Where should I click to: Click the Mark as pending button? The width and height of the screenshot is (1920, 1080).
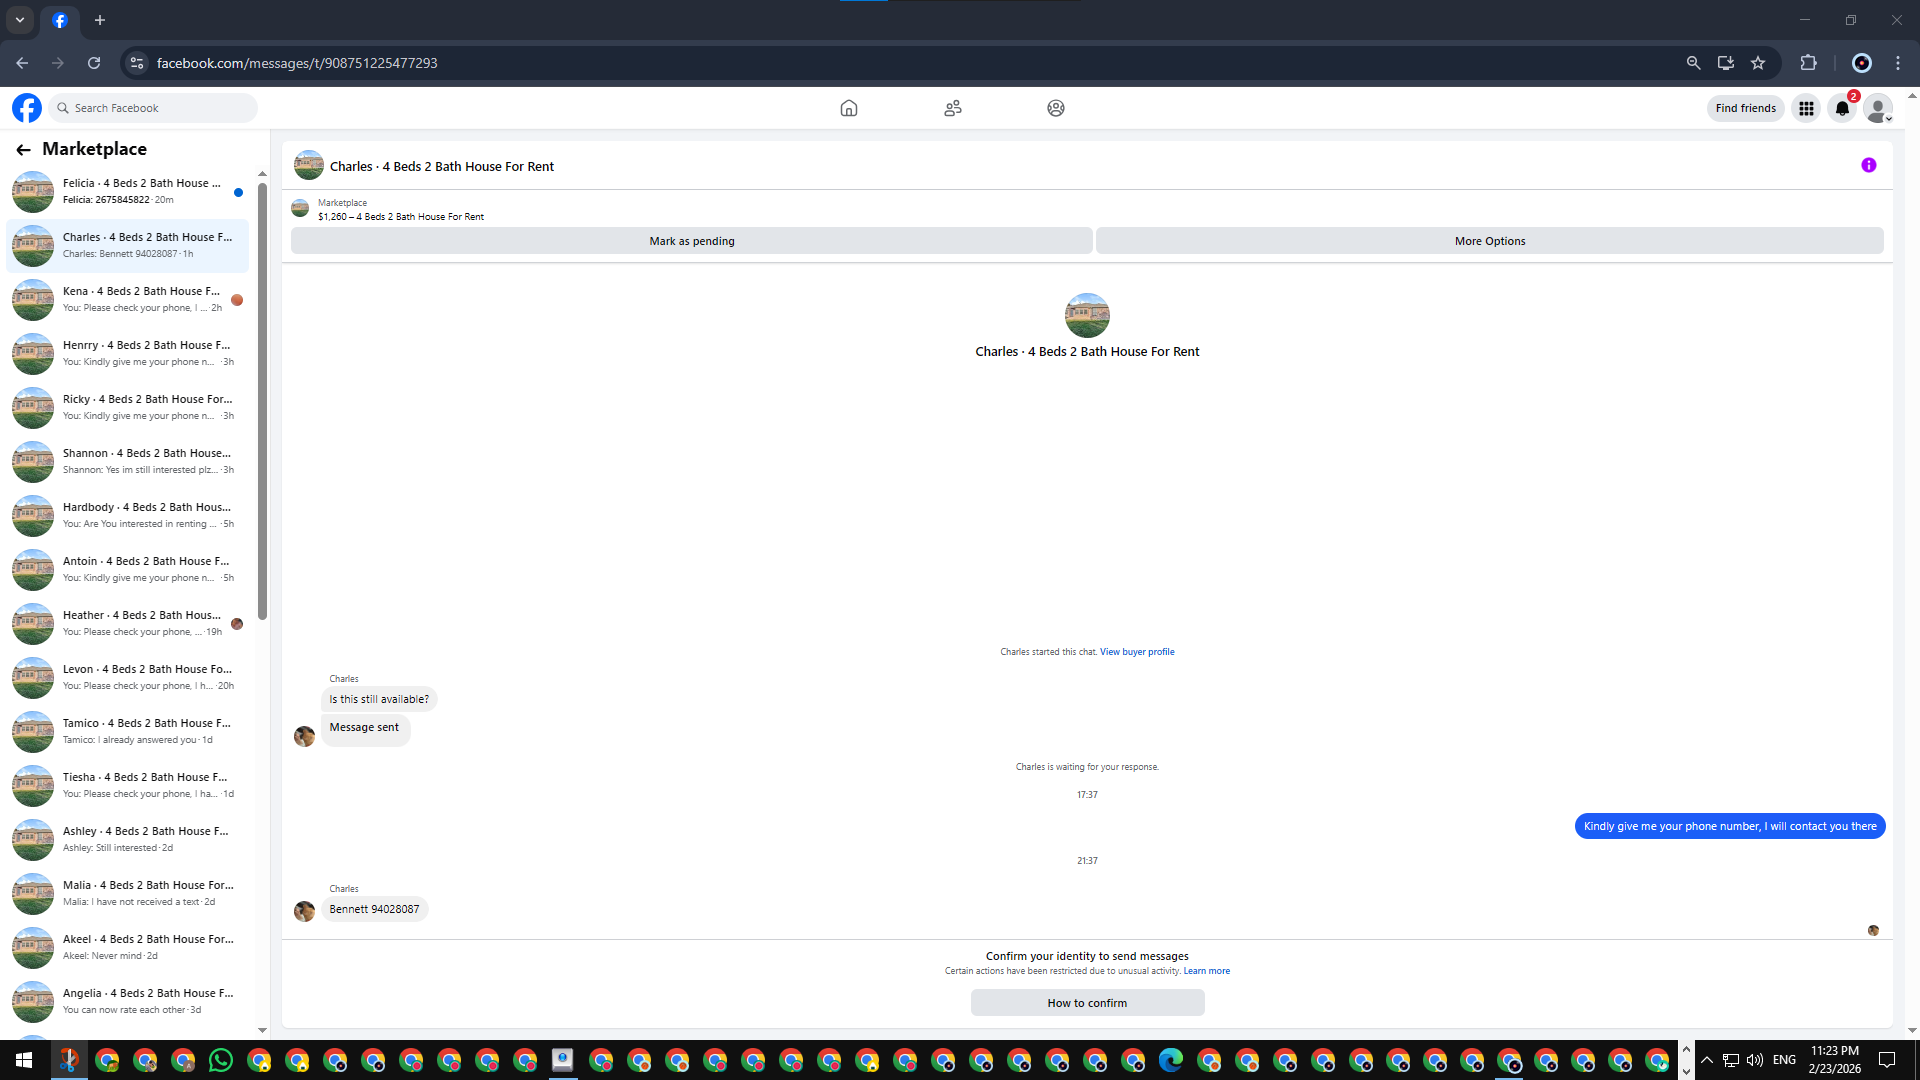pos(691,241)
